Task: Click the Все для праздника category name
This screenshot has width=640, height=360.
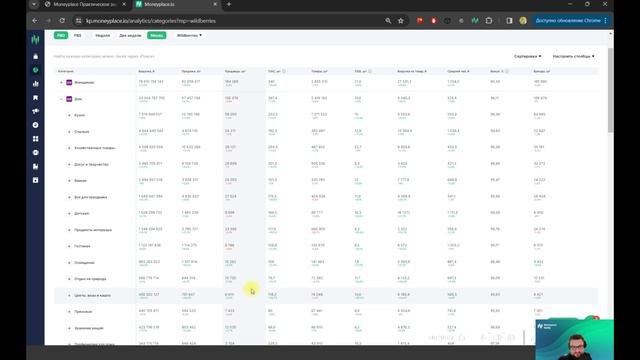Action: pos(91,197)
